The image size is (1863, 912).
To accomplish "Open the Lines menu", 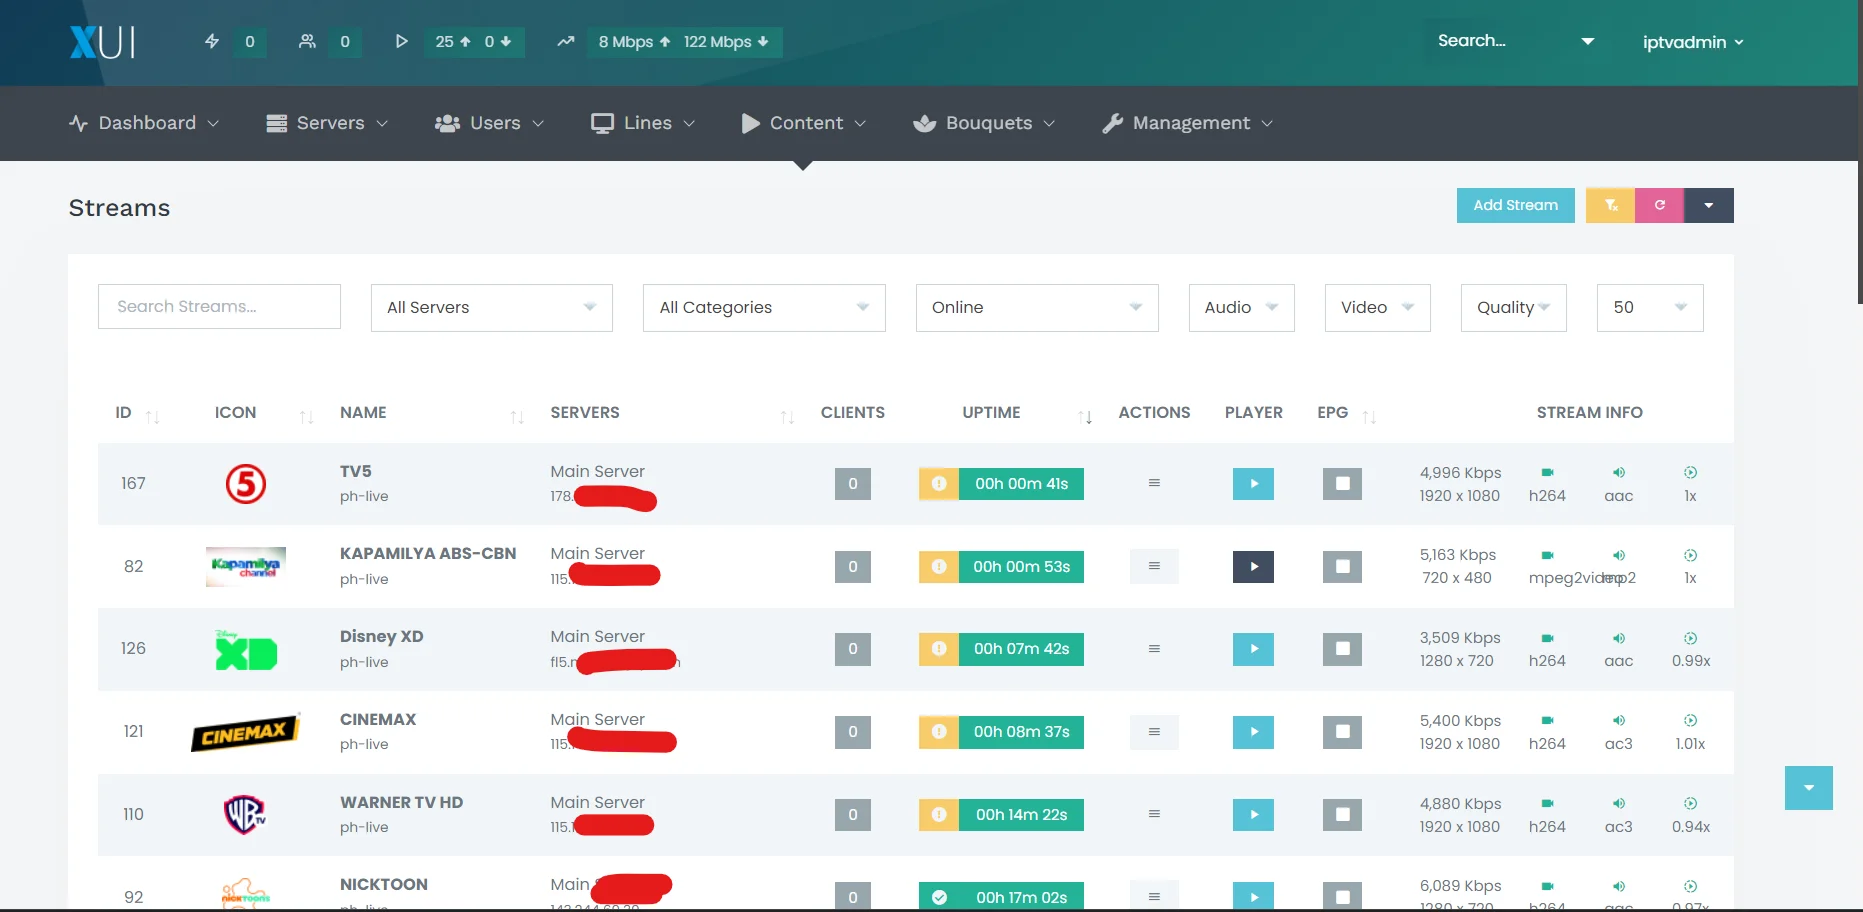I will click(x=643, y=123).
